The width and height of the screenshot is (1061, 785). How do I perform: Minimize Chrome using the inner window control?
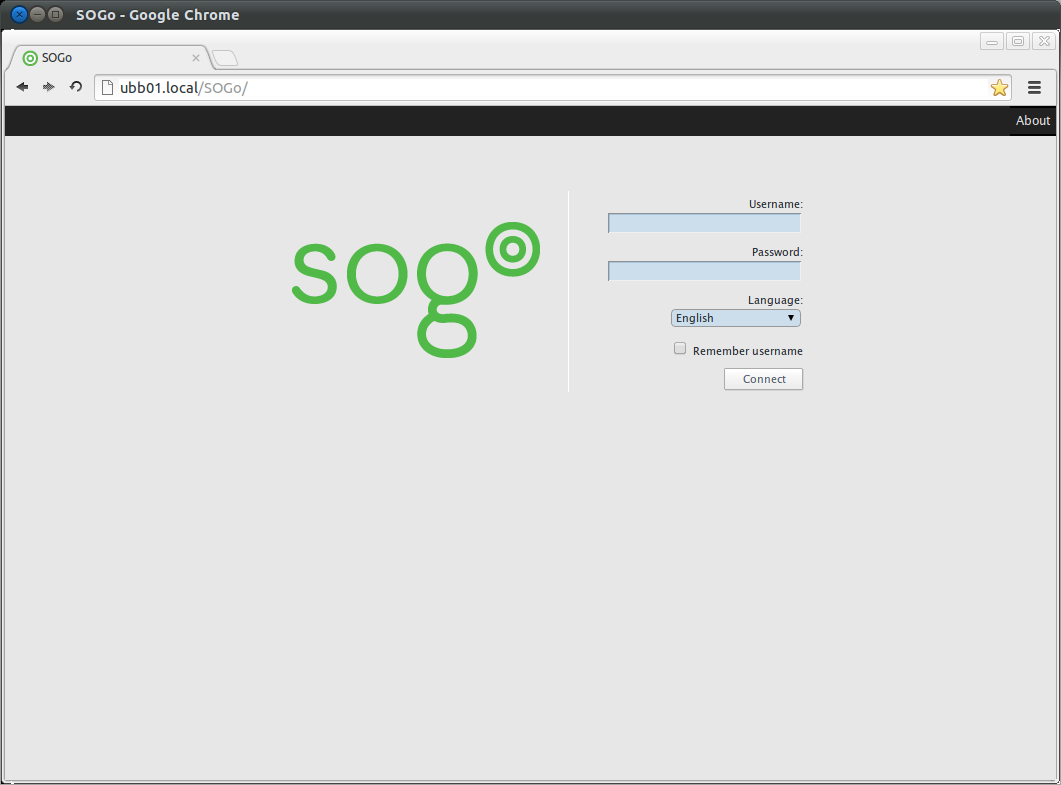tap(991, 41)
